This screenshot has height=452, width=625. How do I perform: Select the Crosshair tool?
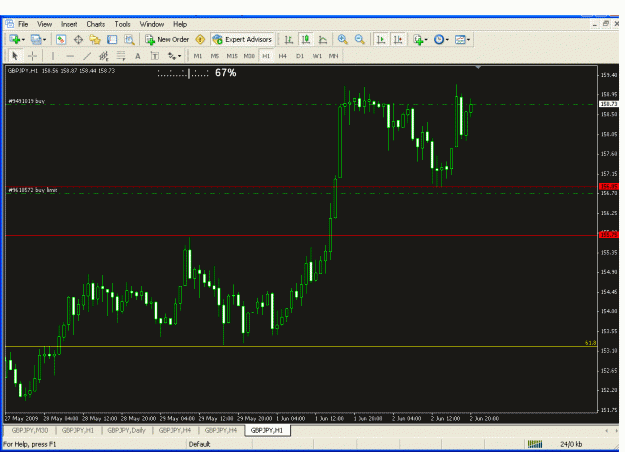pyautogui.click(x=33, y=56)
